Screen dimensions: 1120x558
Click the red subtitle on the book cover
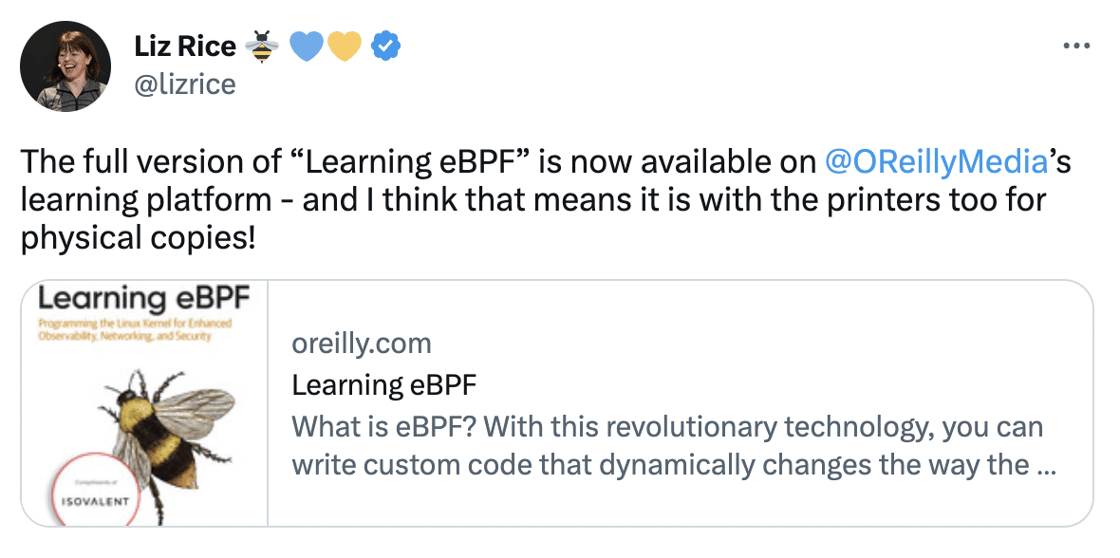[134, 330]
